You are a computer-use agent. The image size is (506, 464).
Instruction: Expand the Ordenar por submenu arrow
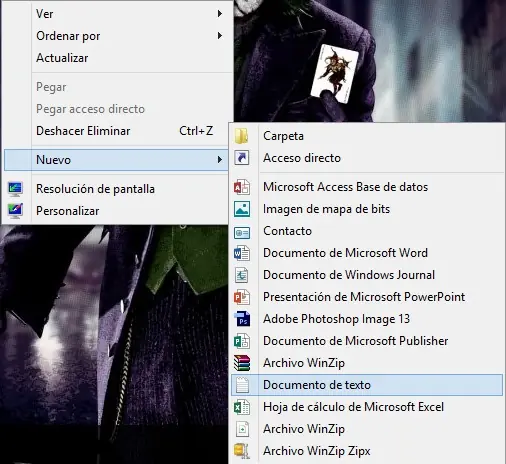click(220, 36)
